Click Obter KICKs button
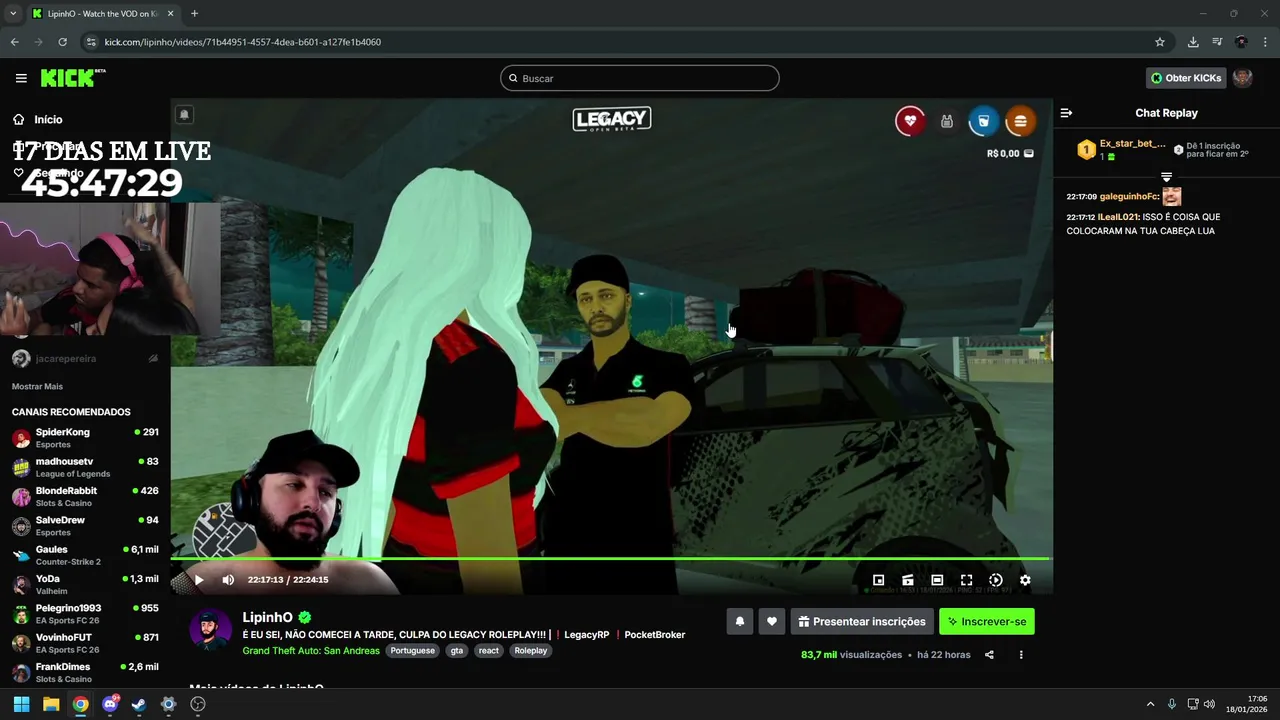The height and width of the screenshot is (720, 1280). tap(1186, 78)
